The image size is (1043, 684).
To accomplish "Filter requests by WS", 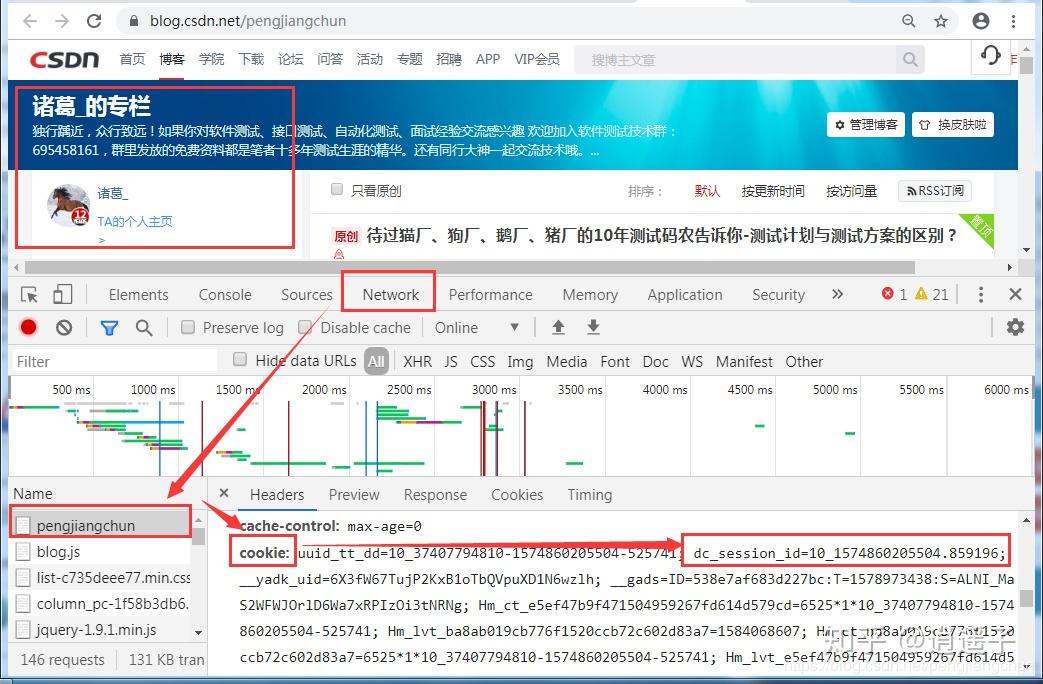I will (x=692, y=361).
